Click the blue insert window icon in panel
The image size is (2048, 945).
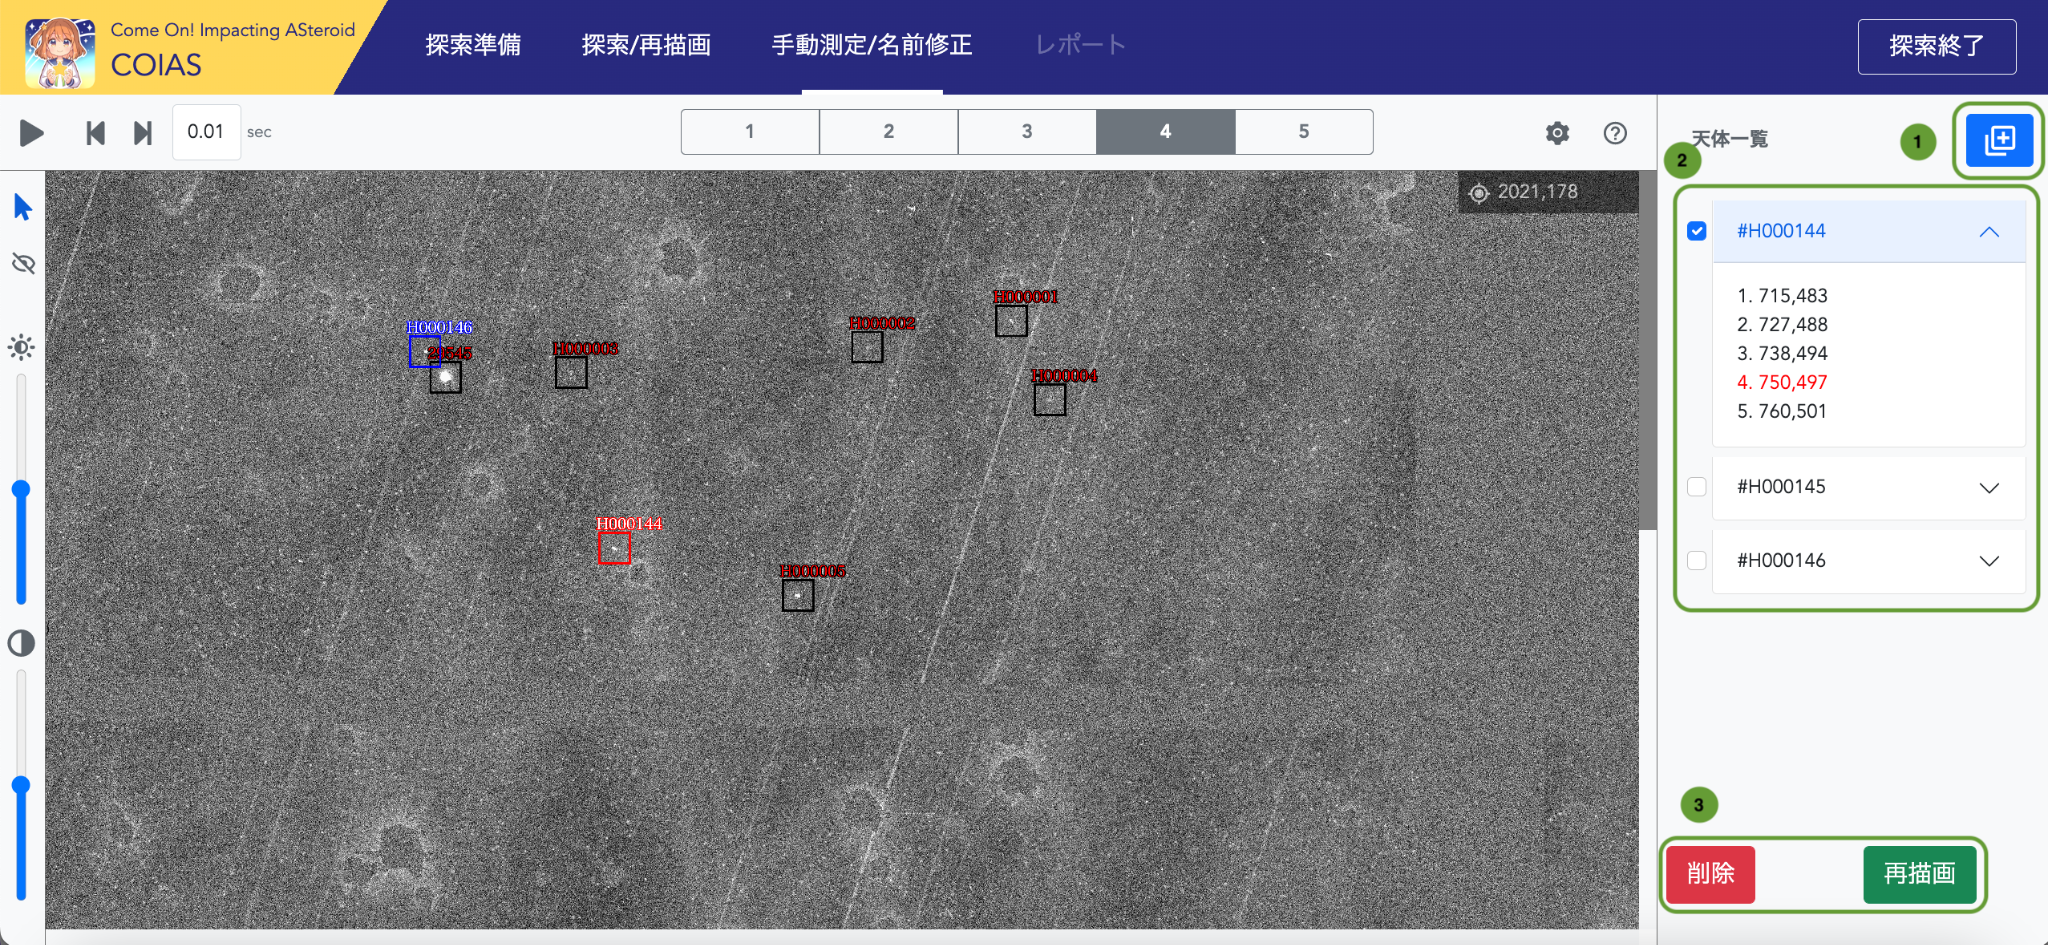tap(1997, 140)
